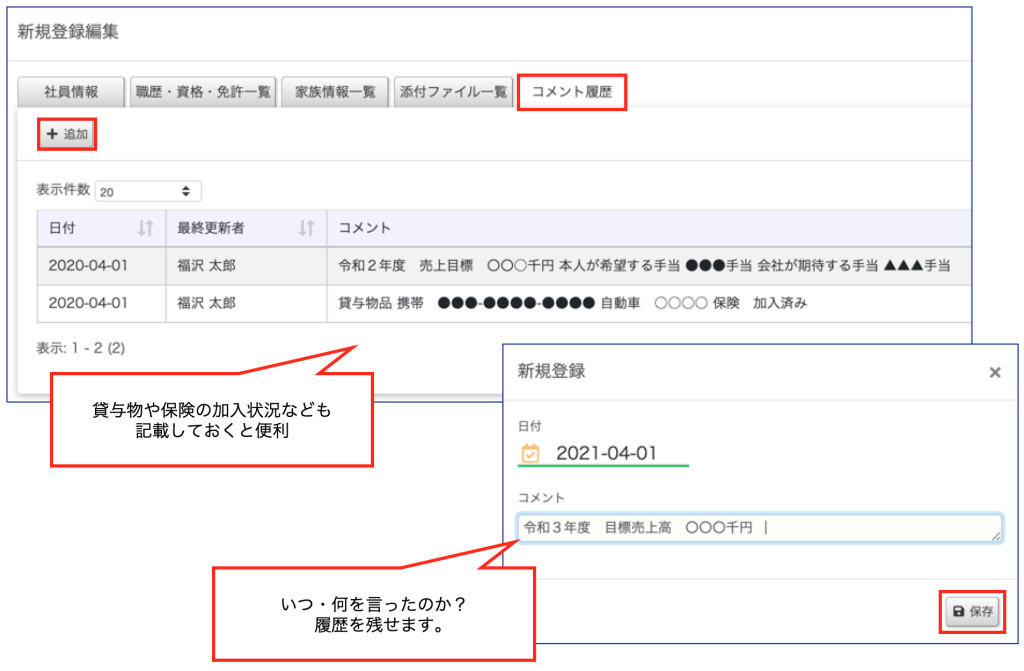Image resolution: width=1024 pixels, height=671 pixels.
Task: Close the 新規登録 dialog with X
Action: click(x=994, y=372)
